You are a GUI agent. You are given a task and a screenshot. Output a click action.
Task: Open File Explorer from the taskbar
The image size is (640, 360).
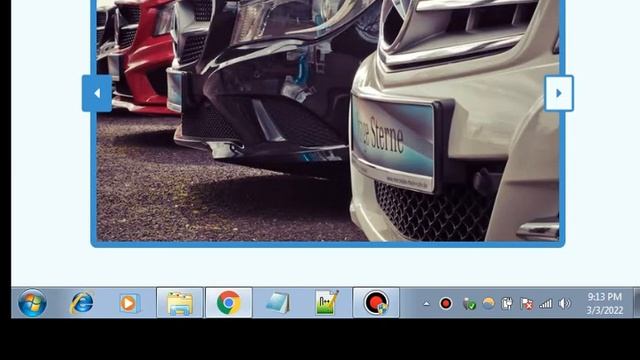(180, 303)
